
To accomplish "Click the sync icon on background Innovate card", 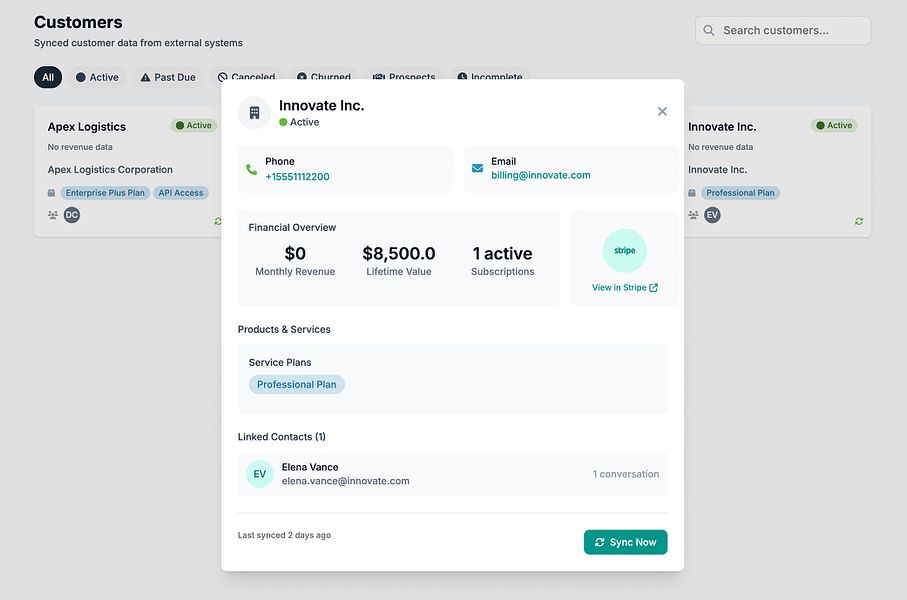I will click(x=859, y=221).
